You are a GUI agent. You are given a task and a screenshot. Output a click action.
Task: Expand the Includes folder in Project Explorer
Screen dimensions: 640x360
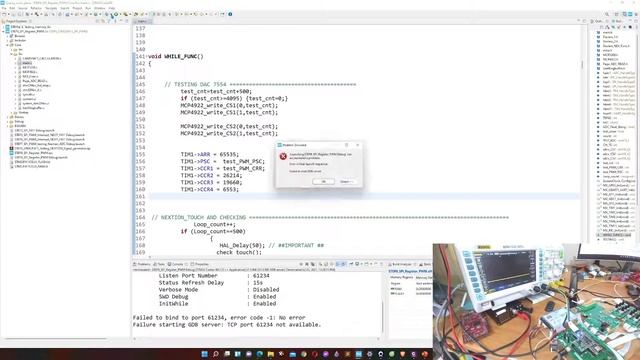pyautogui.click(x=7, y=40)
